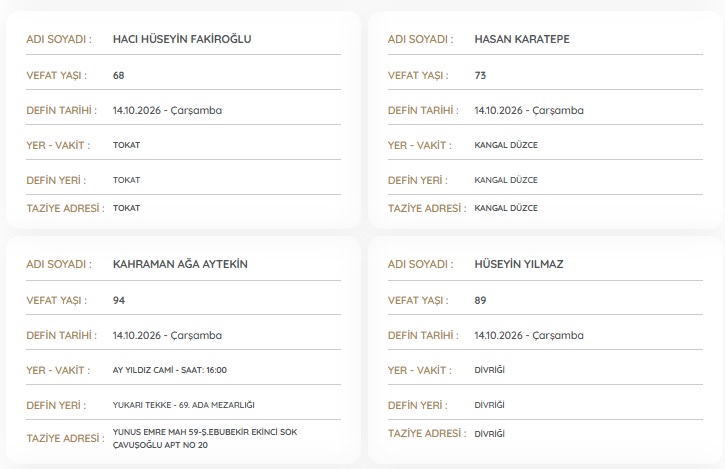Click DEFİN YERİ label in Karatepe card
This screenshot has height=469, width=725.
[x=418, y=180]
